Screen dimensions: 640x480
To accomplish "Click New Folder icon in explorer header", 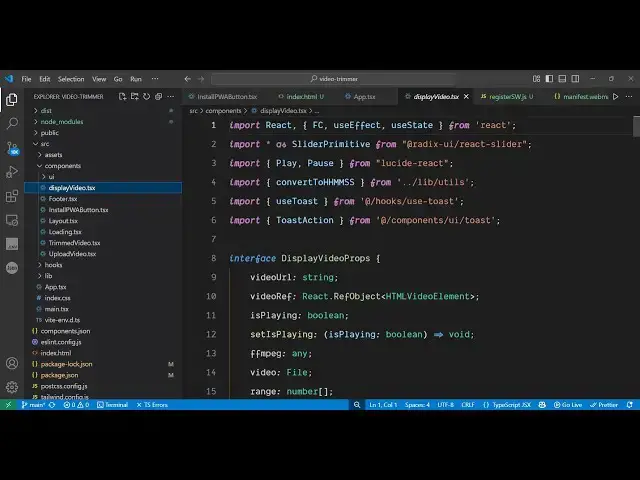I will [x=134, y=97].
